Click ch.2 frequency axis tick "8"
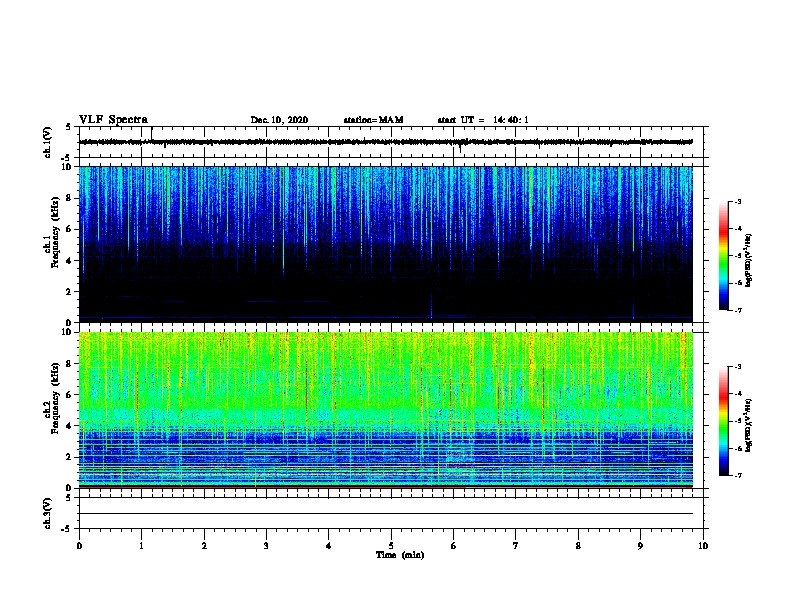Image resolution: width=792 pixels, height=612 pixels. click(x=70, y=364)
